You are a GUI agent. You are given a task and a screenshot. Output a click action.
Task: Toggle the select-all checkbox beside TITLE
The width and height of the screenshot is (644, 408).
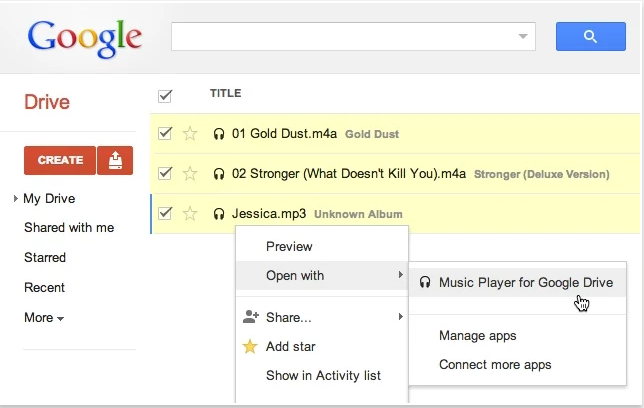coord(165,96)
